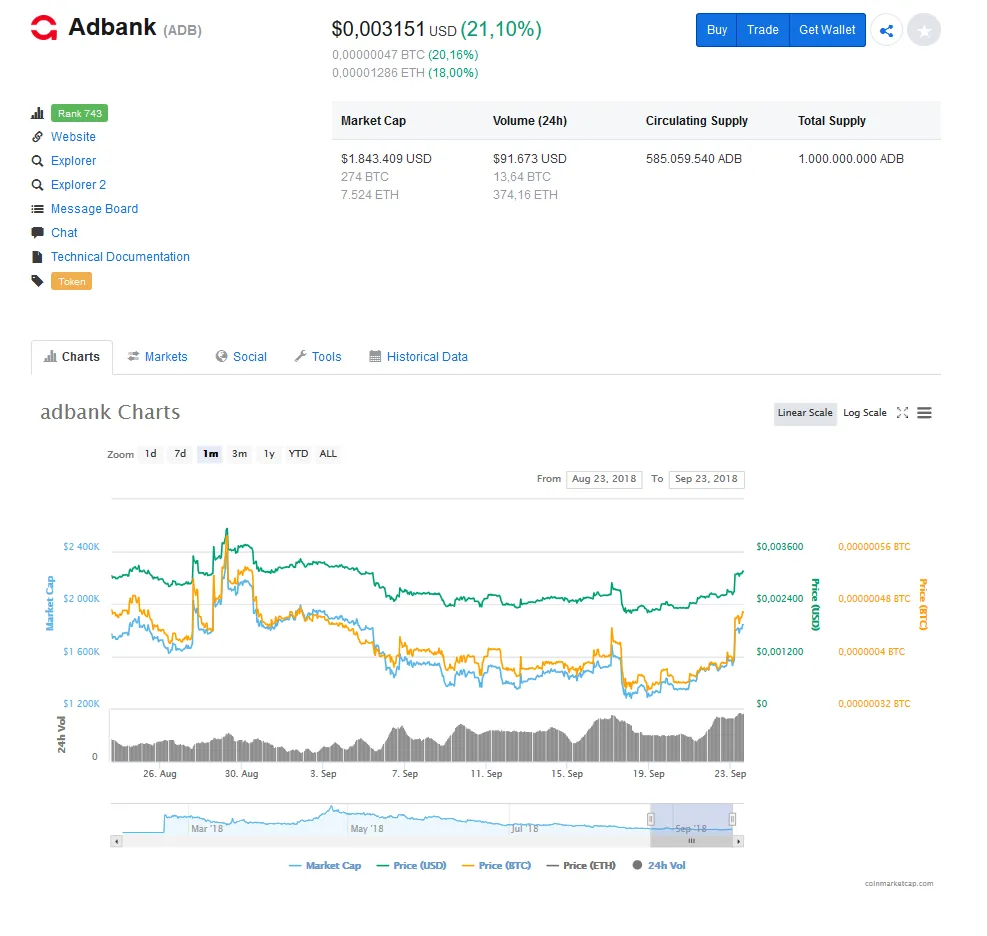Select Linear Scale for the chart
Viewport: 987px width, 936px height.
(805, 413)
